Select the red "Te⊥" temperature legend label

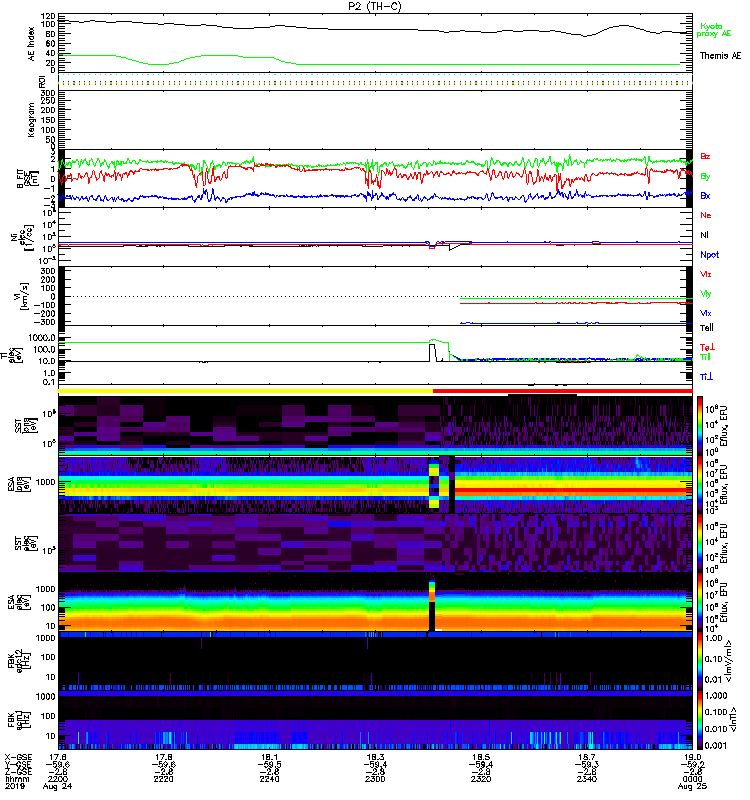pos(707,347)
